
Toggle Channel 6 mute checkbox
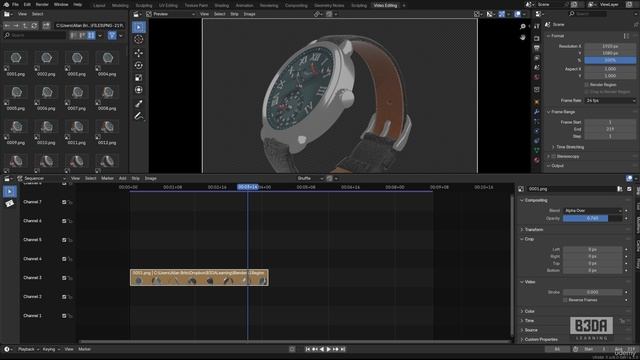(x=64, y=221)
